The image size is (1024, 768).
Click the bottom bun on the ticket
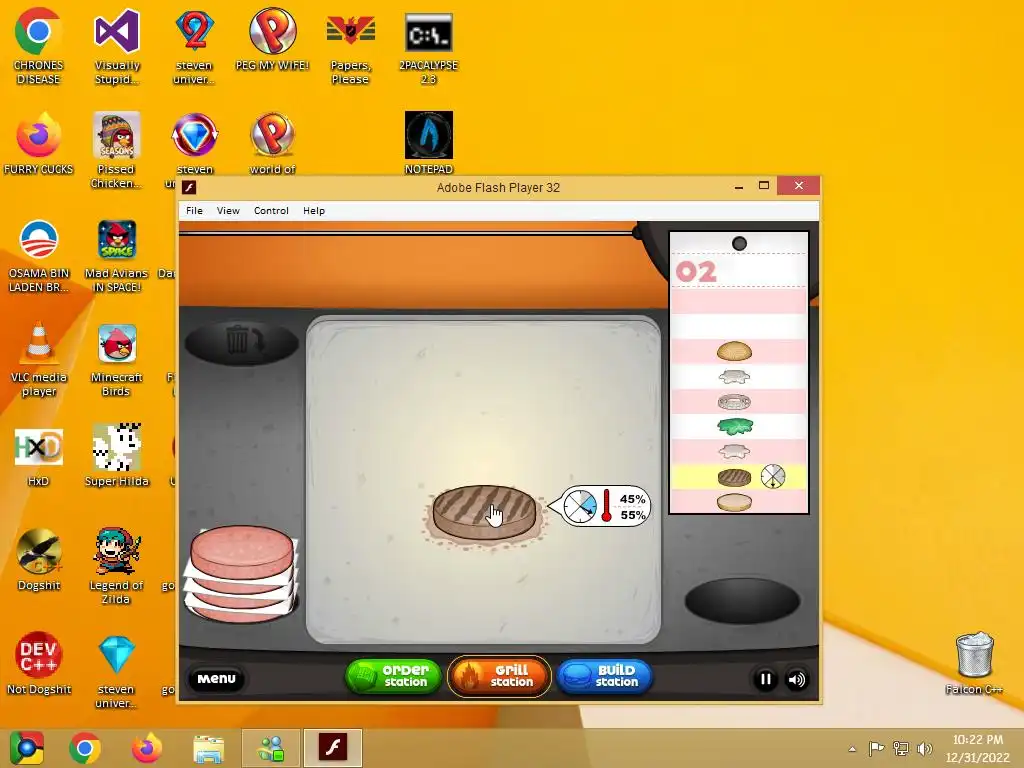734,502
